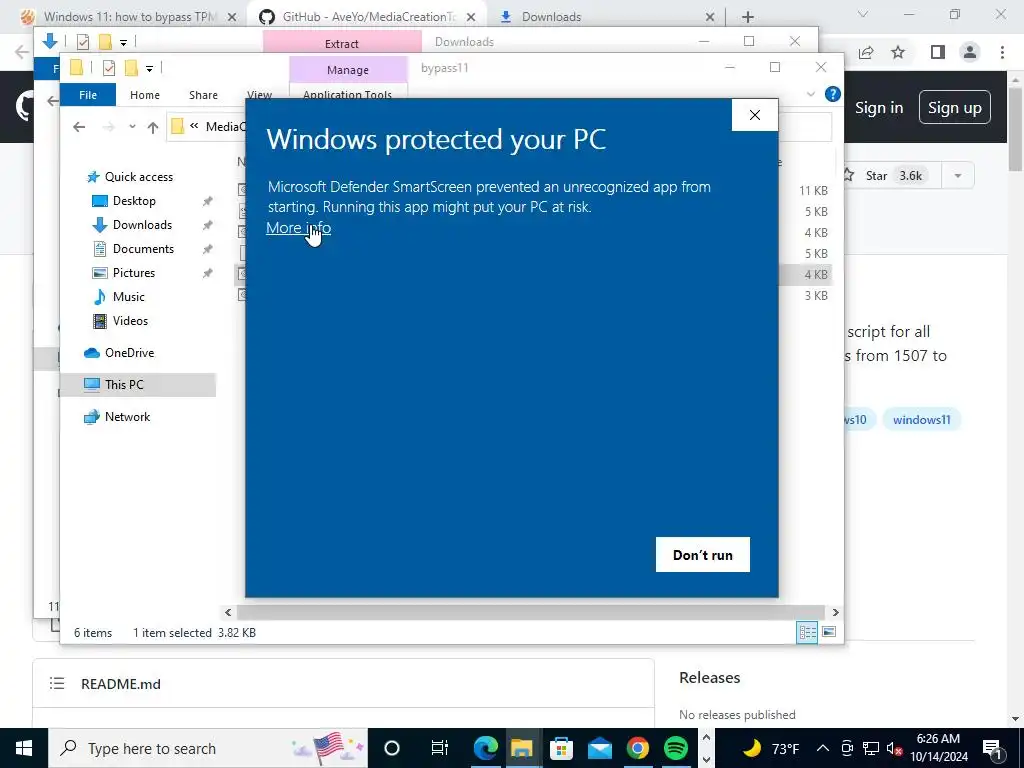Click the new folder icon in title bar
The width and height of the screenshot is (1024, 768).
[x=131, y=67]
